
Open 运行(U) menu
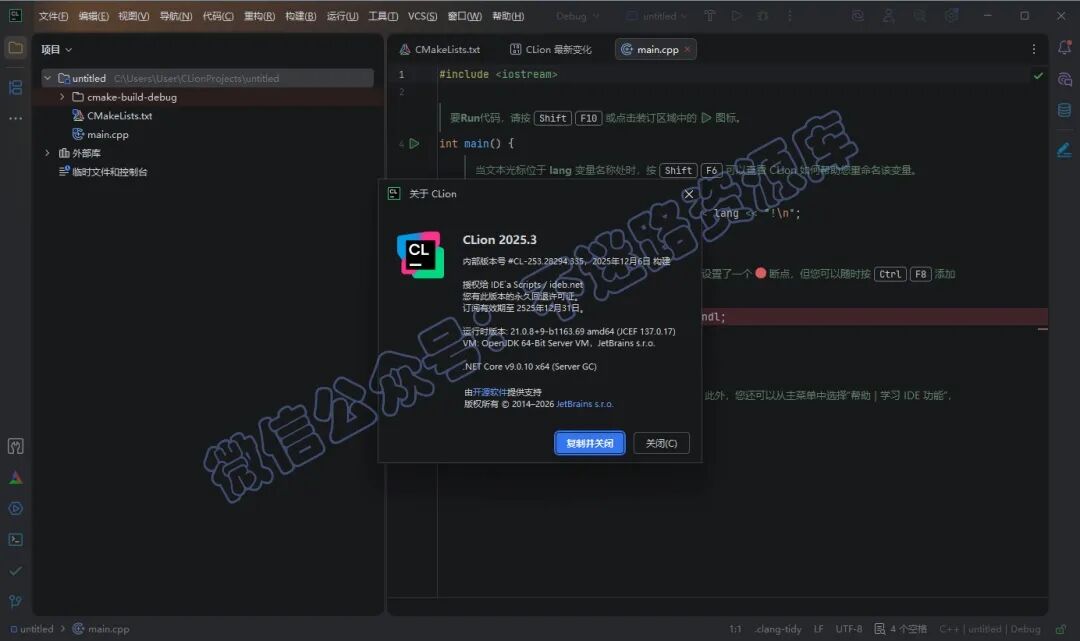click(x=342, y=16)
